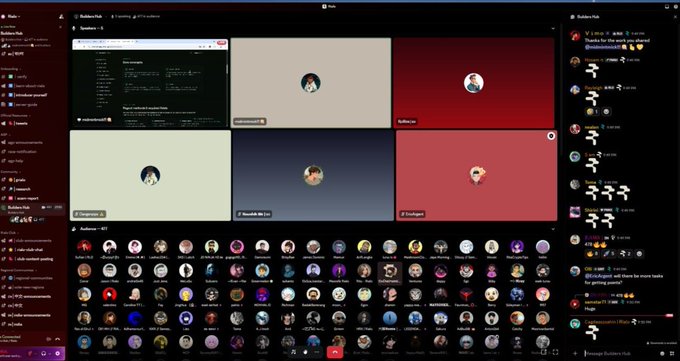The image size is (680, 361).
Task: Select the dark red speaker tile top right
Action: click(474, 83)
